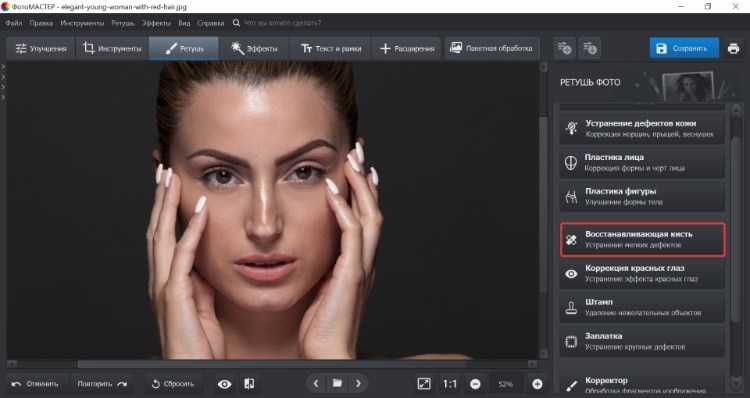The height and width of the screenshot is (398, 750).
Task: Click the Сохранить save button
Action: pyautogui.click(x=684, y=48)
